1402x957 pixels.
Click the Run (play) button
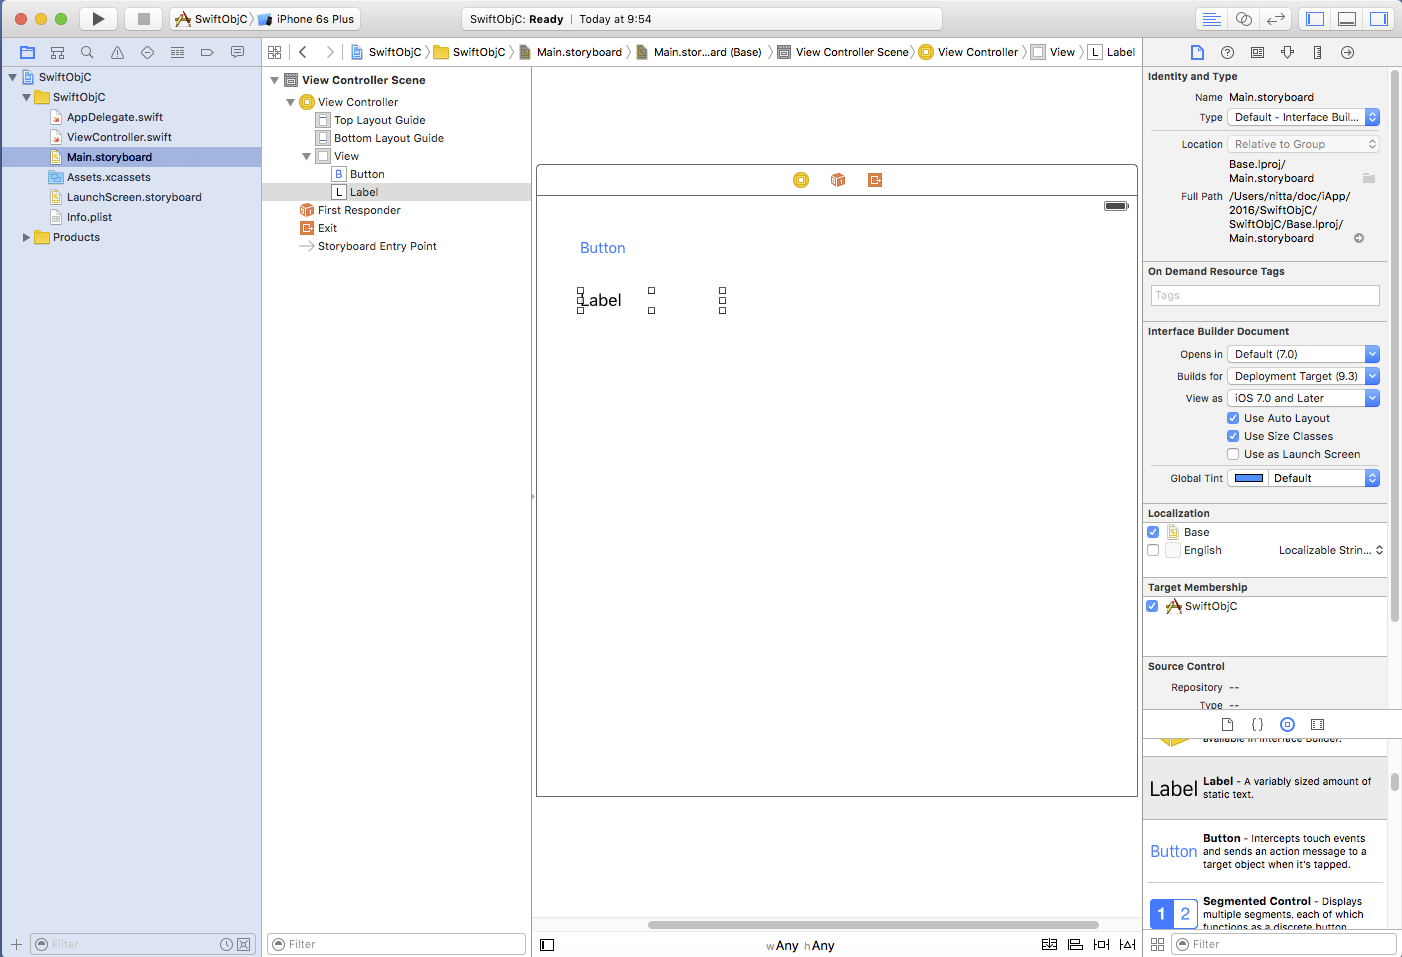pos(98,19)
